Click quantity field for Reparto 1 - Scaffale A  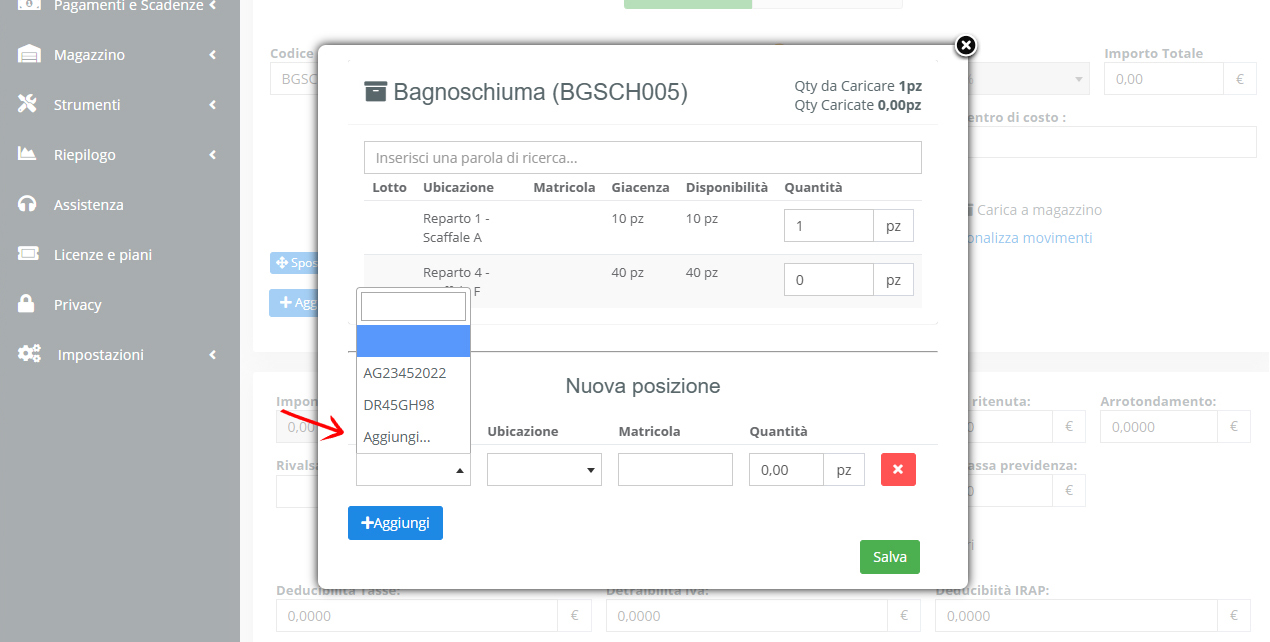(828, 227)
